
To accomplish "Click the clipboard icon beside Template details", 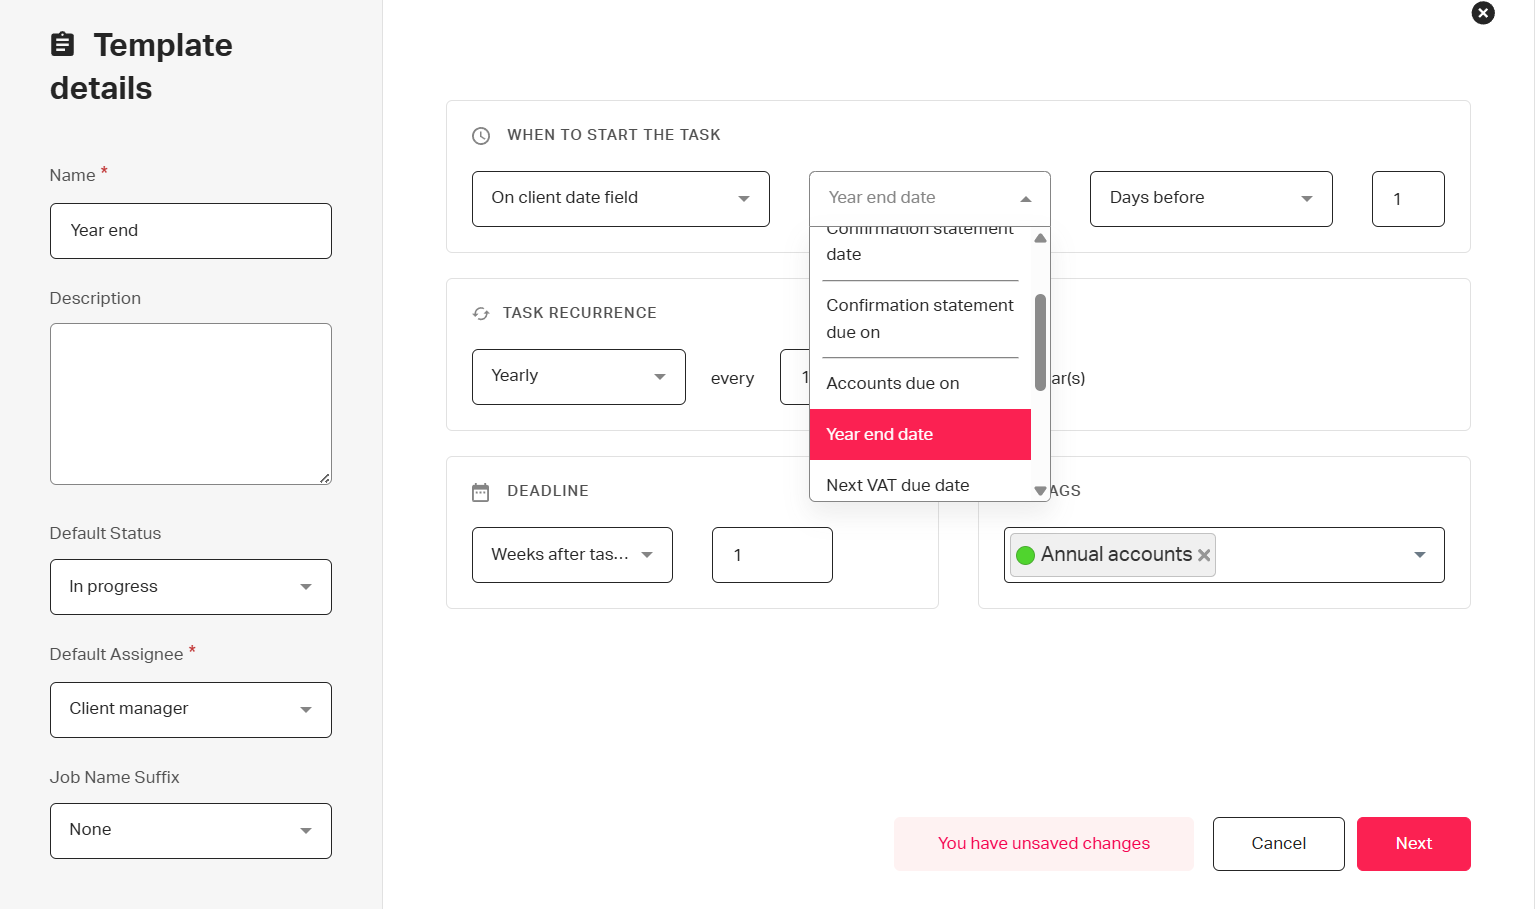I will click(x=63, y=44).
